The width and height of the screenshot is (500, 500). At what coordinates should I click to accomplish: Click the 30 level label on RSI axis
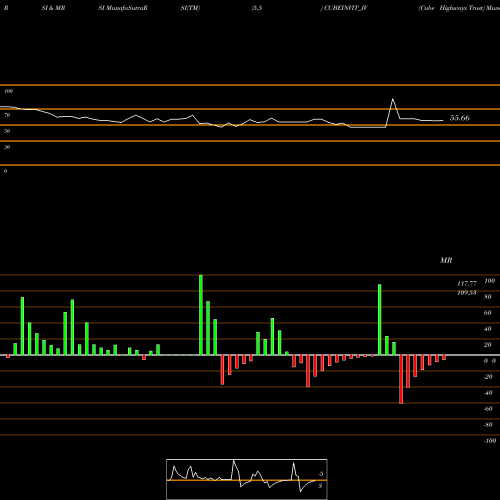point(7,147)
